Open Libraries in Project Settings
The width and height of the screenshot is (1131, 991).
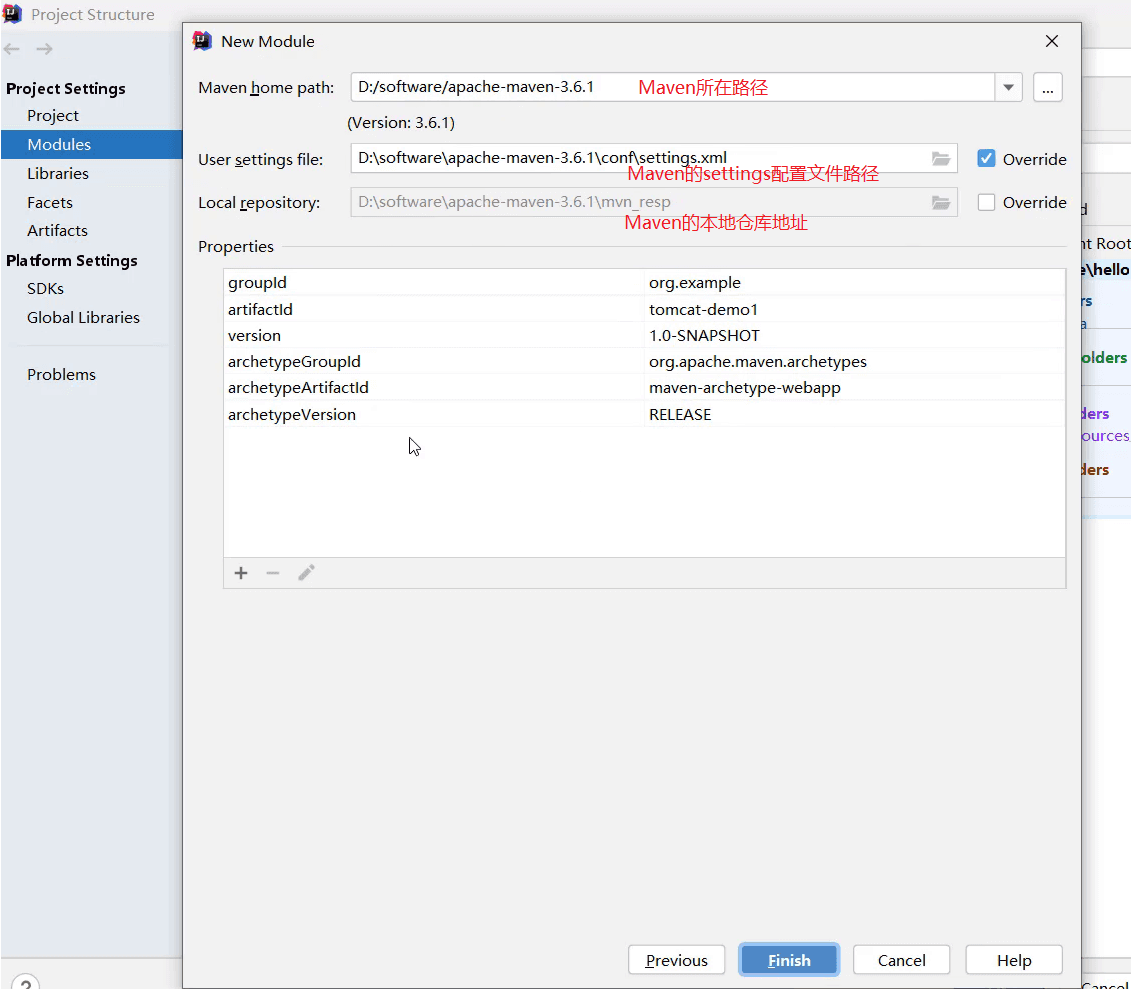[x=58, y=174]
